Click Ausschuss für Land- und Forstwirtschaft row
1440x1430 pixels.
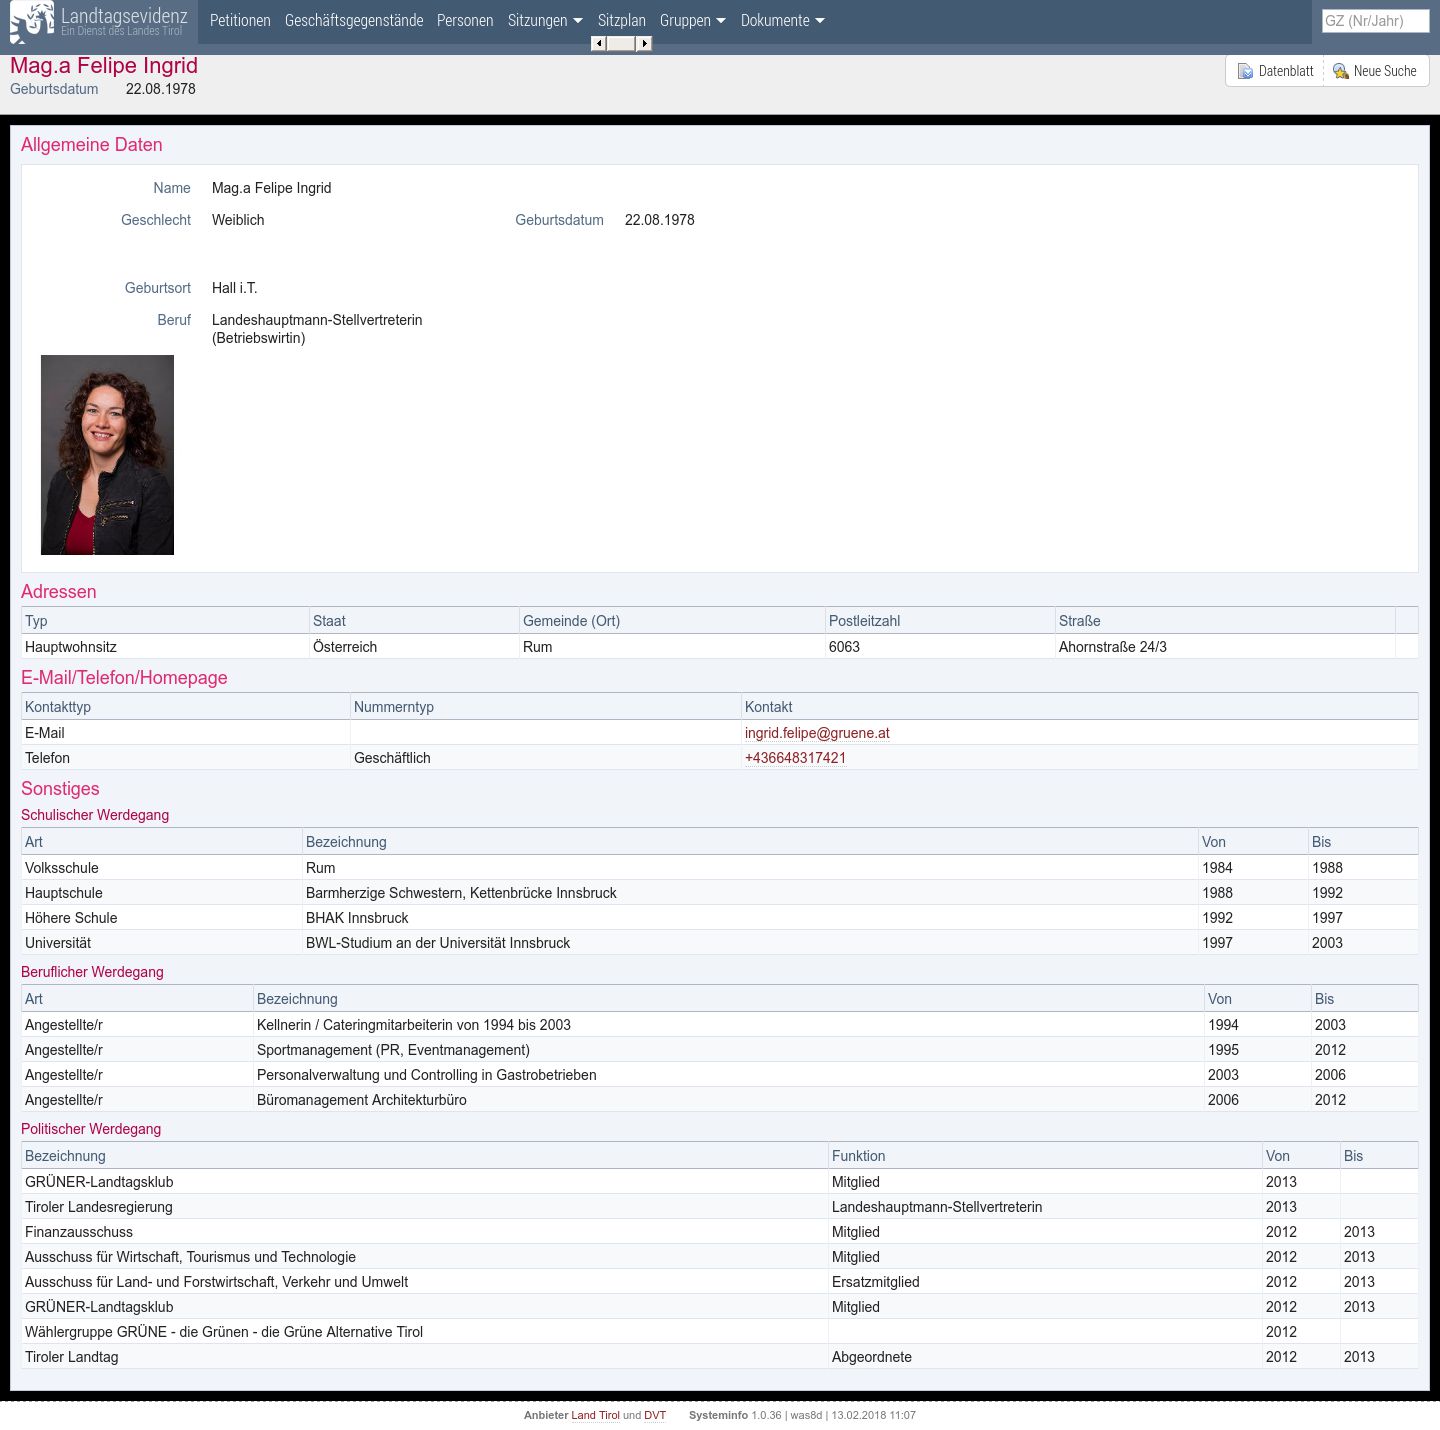720,1282
